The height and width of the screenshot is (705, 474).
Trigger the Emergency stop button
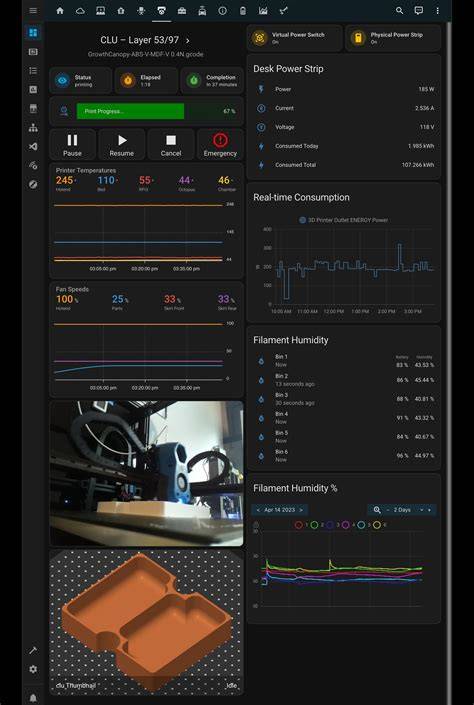220,145
